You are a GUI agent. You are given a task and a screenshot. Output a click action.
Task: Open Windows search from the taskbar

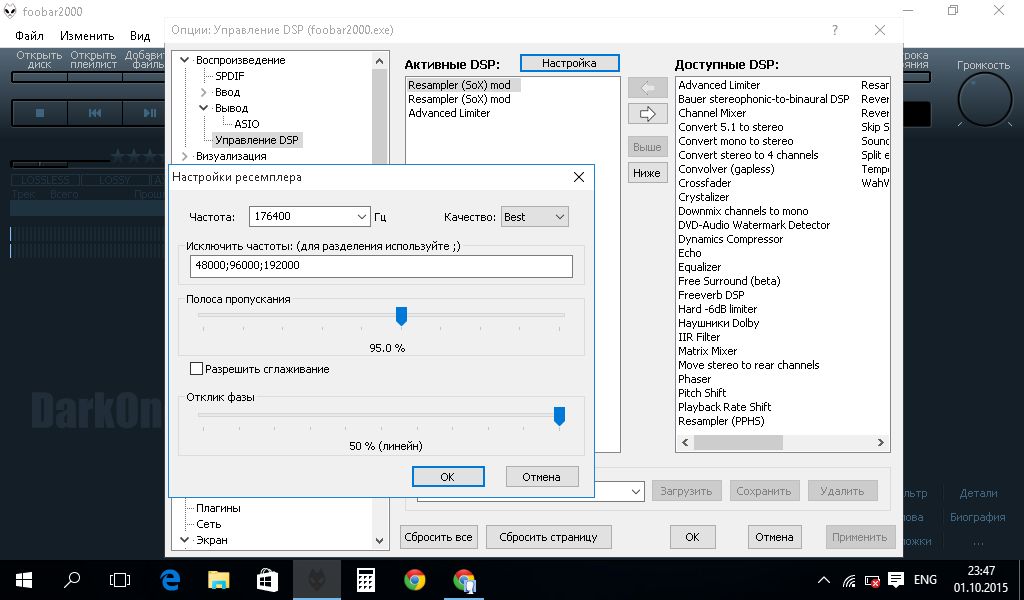point(72,580)
